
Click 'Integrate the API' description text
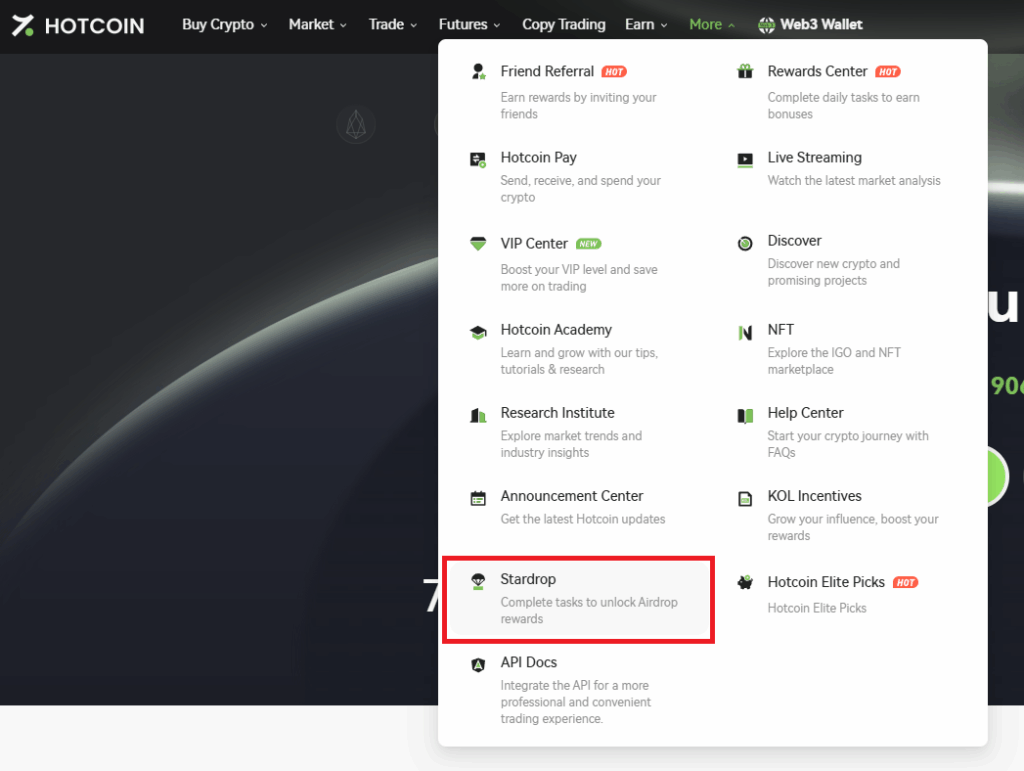point(575,702)
